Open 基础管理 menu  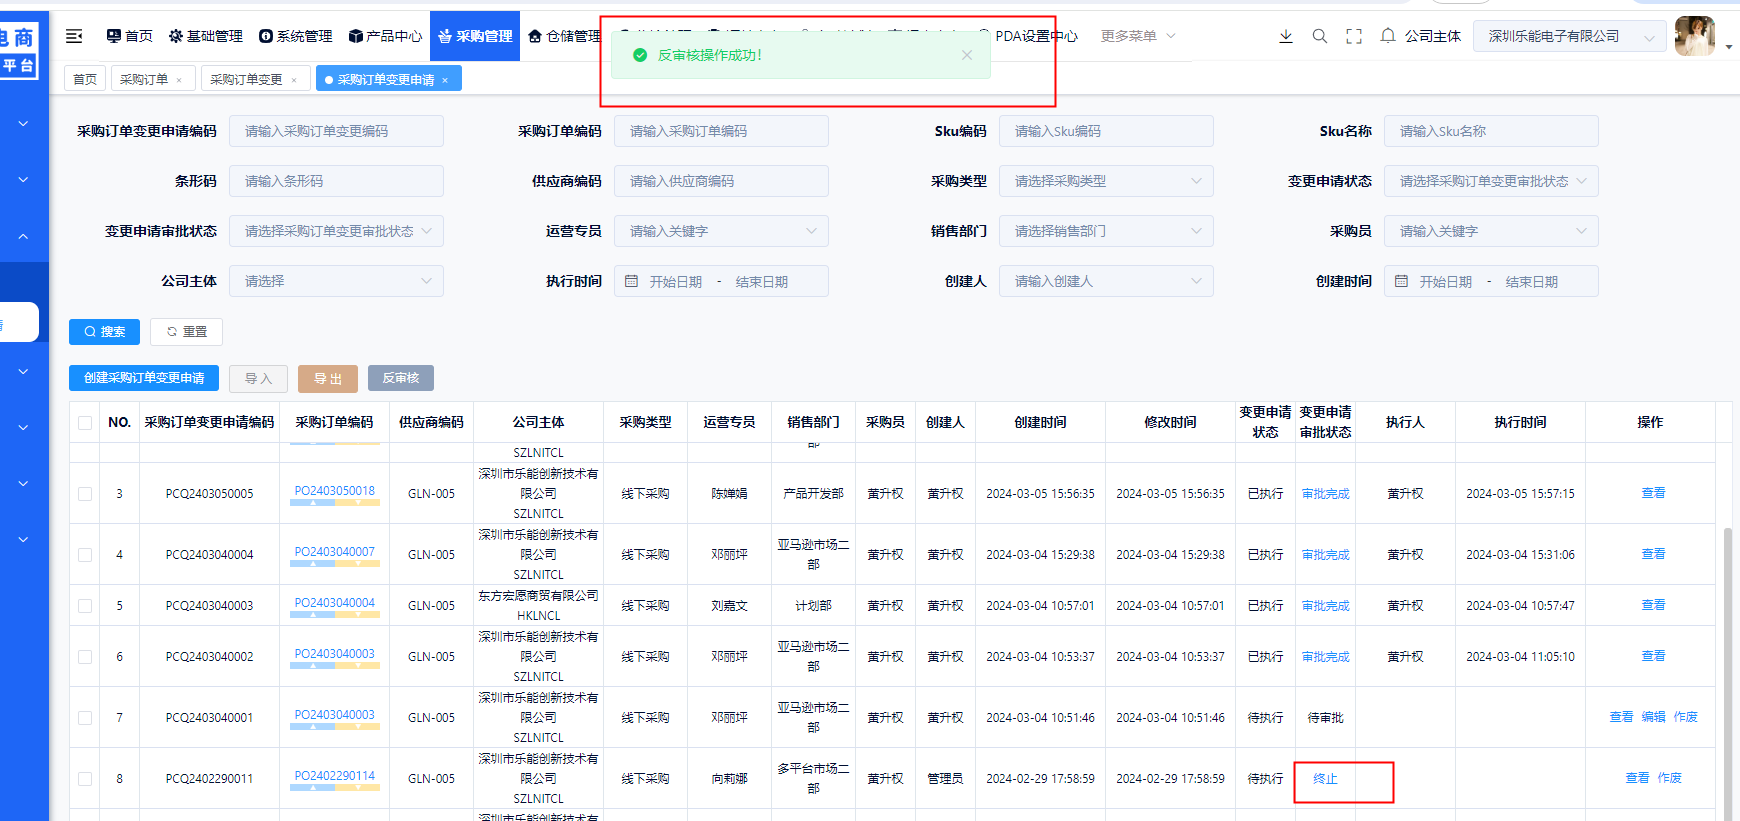(205, 36)
